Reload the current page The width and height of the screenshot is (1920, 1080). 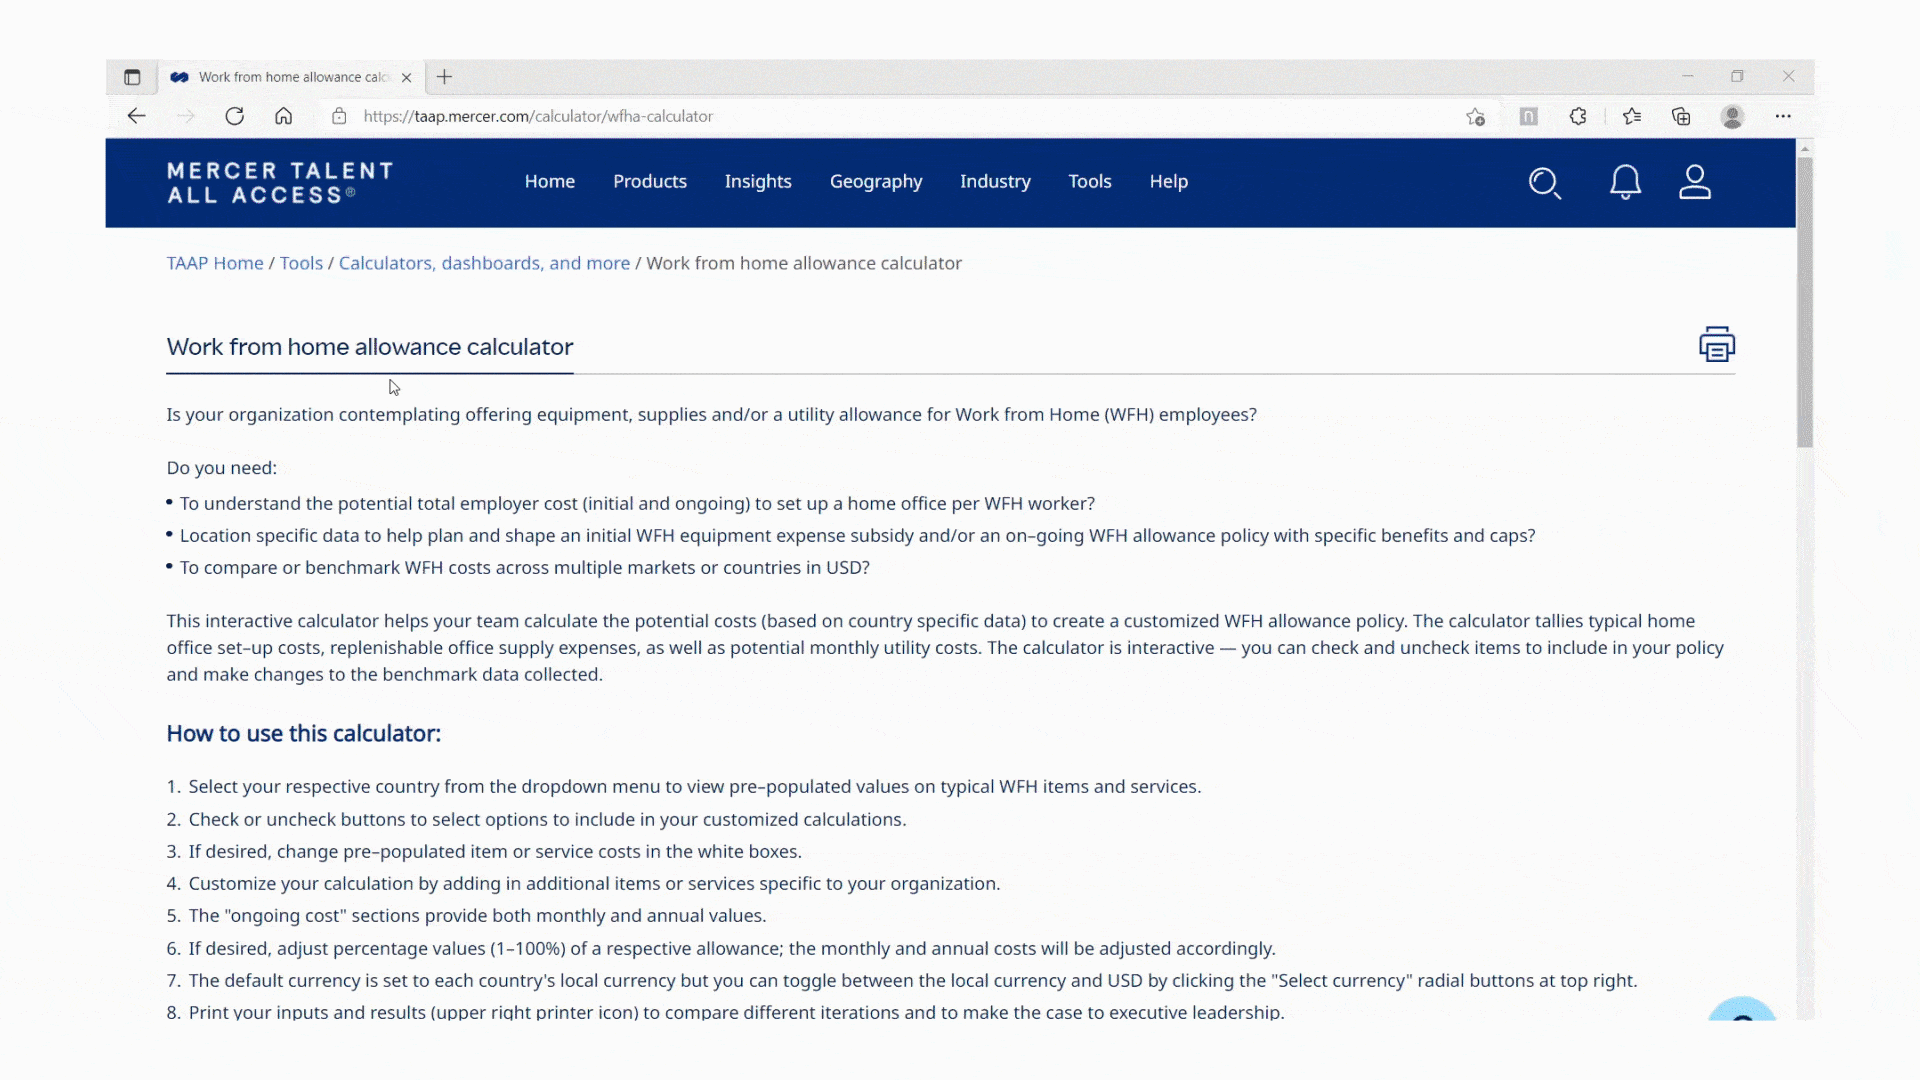(235, 116)
